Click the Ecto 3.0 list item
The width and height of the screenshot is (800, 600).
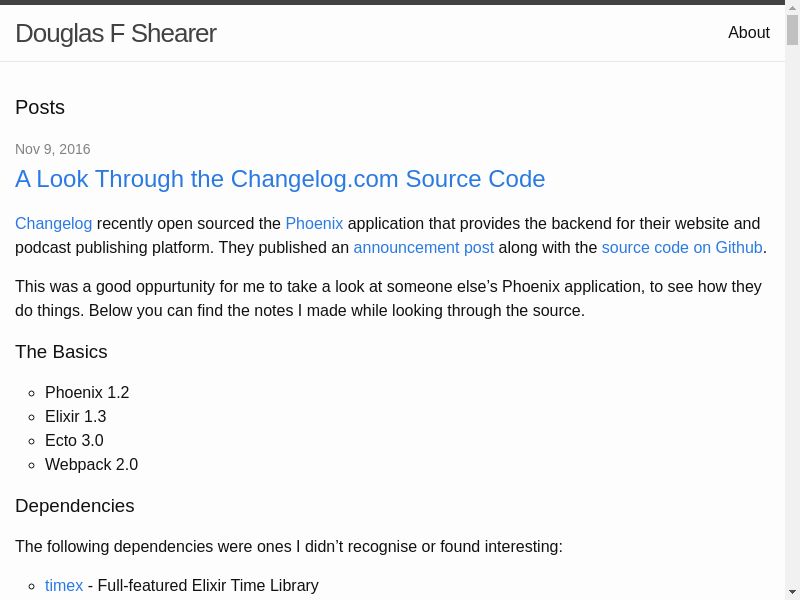coord(74,441)
